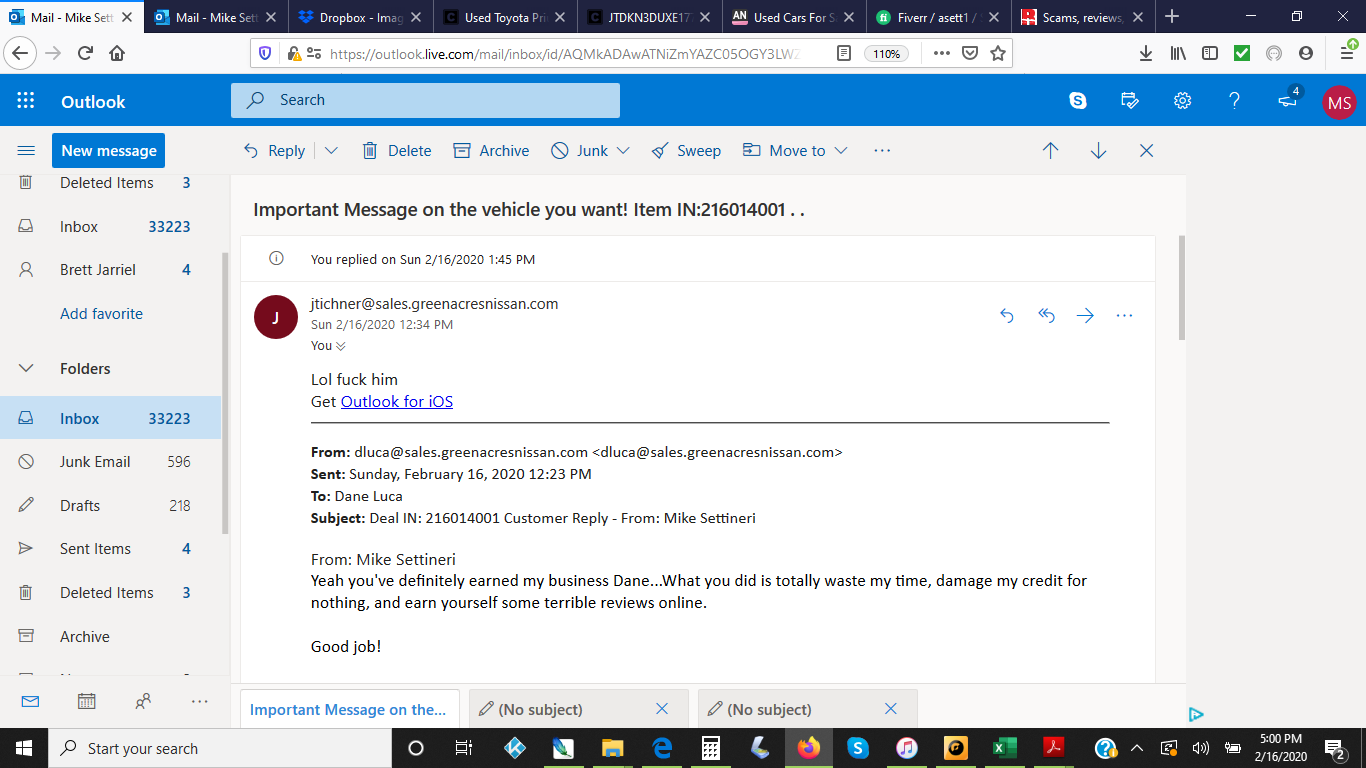Image resolution: width=1366 pixels, height=768 pixels.
Task: Archive the current email
Action: coord(491,151)
